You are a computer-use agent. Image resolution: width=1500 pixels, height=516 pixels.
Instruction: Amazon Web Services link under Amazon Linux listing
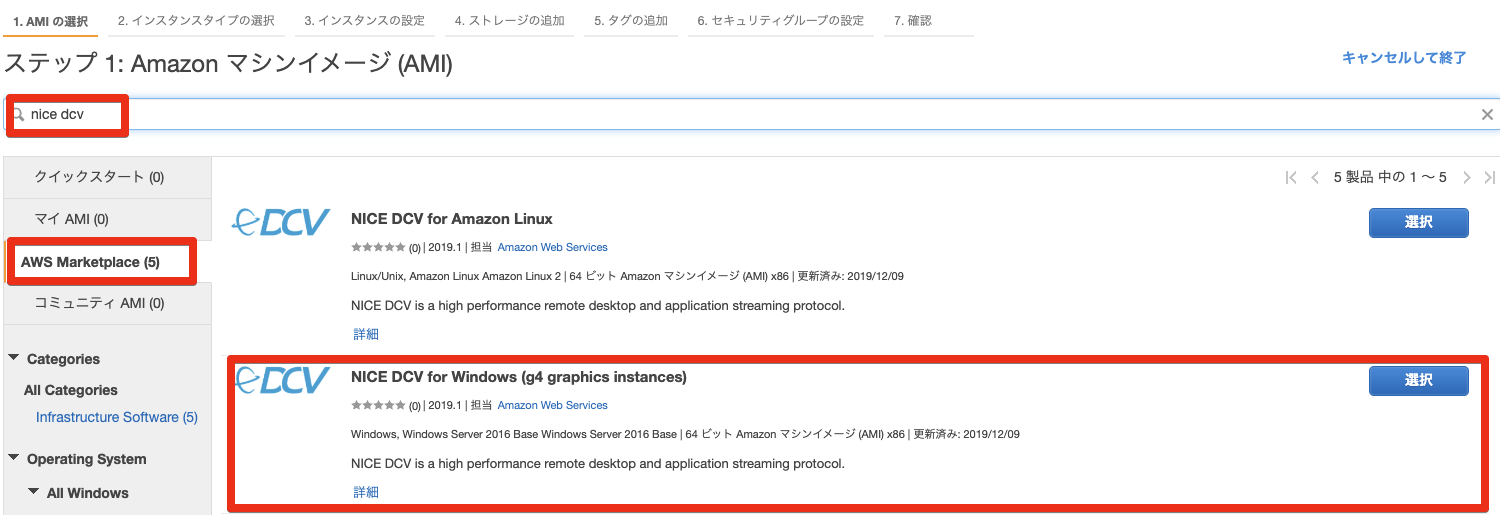(552, 247)
